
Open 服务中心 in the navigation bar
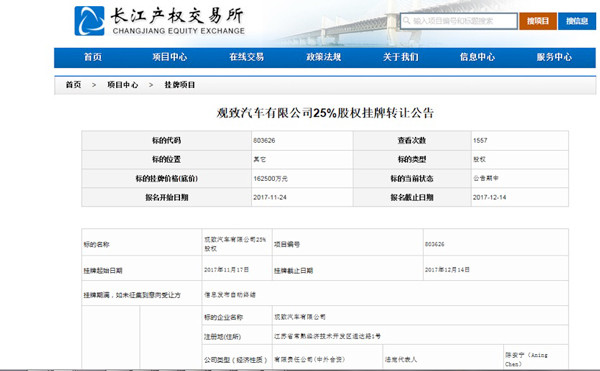(x=554, y=57)
